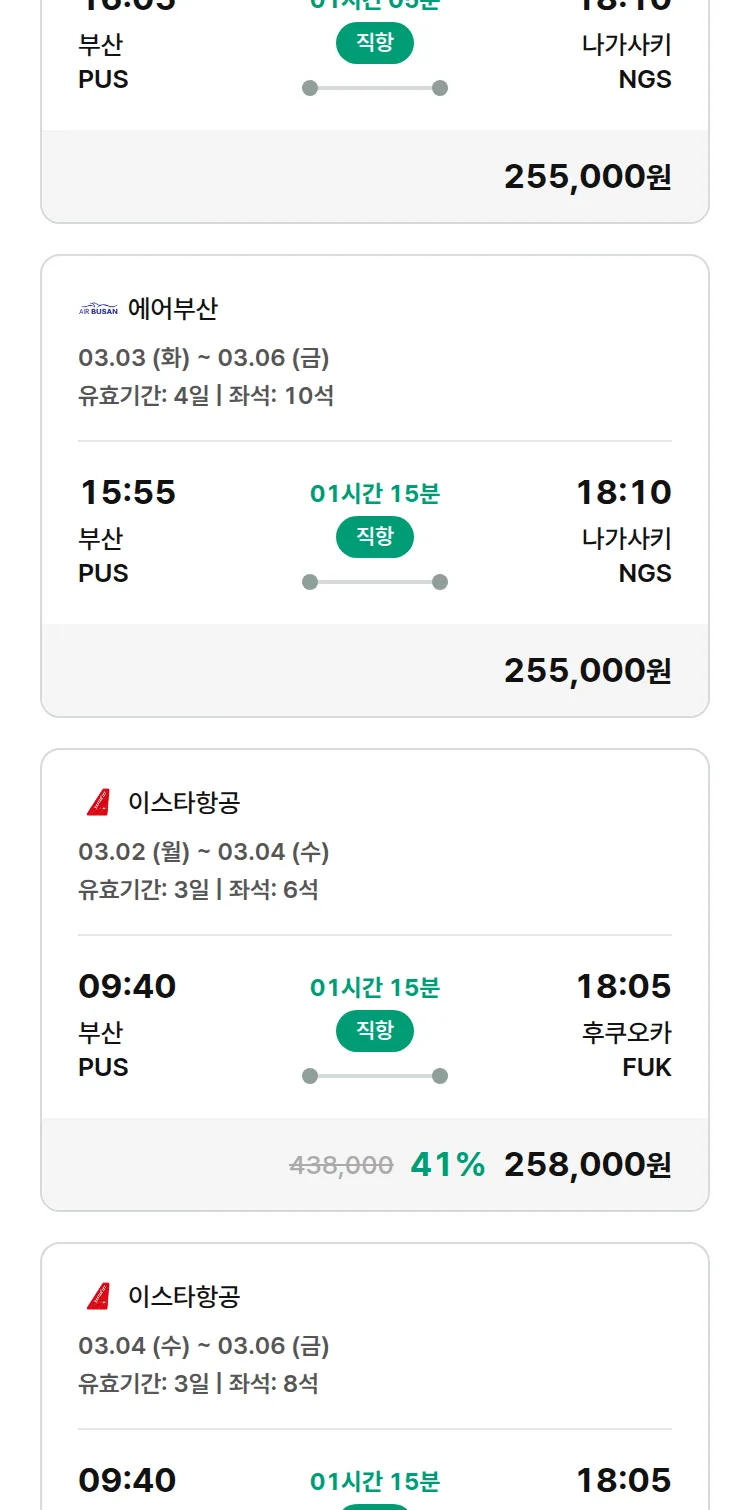Click route line under the 15:55 flight's 직항 badge
This screenshot has height=1510, width=750.
375,582
